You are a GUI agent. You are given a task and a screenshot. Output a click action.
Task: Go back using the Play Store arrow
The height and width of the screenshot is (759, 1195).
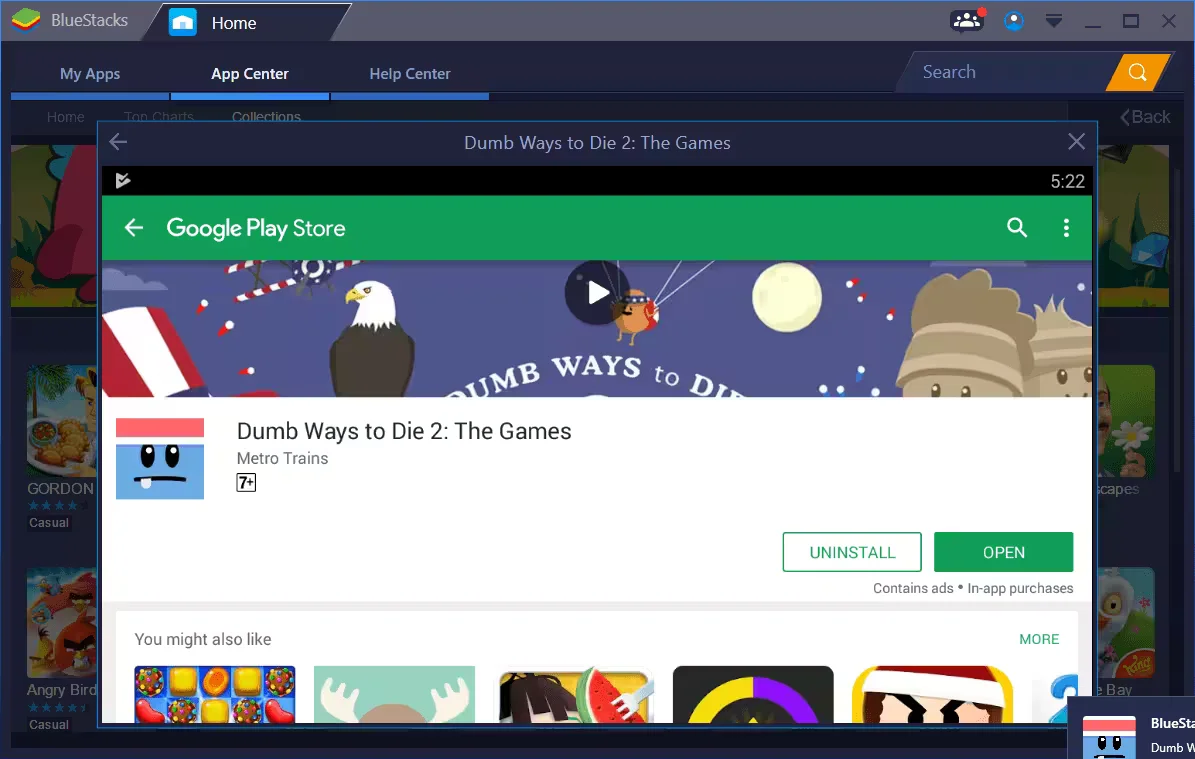[133, 228]
